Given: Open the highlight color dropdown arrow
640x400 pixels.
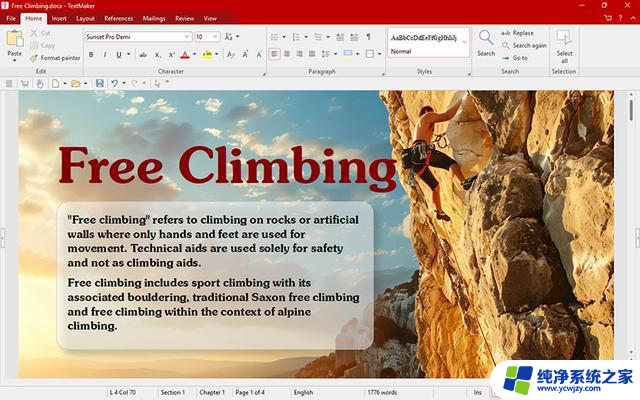Looking at the screenshot, I should (x=217, y=54).
